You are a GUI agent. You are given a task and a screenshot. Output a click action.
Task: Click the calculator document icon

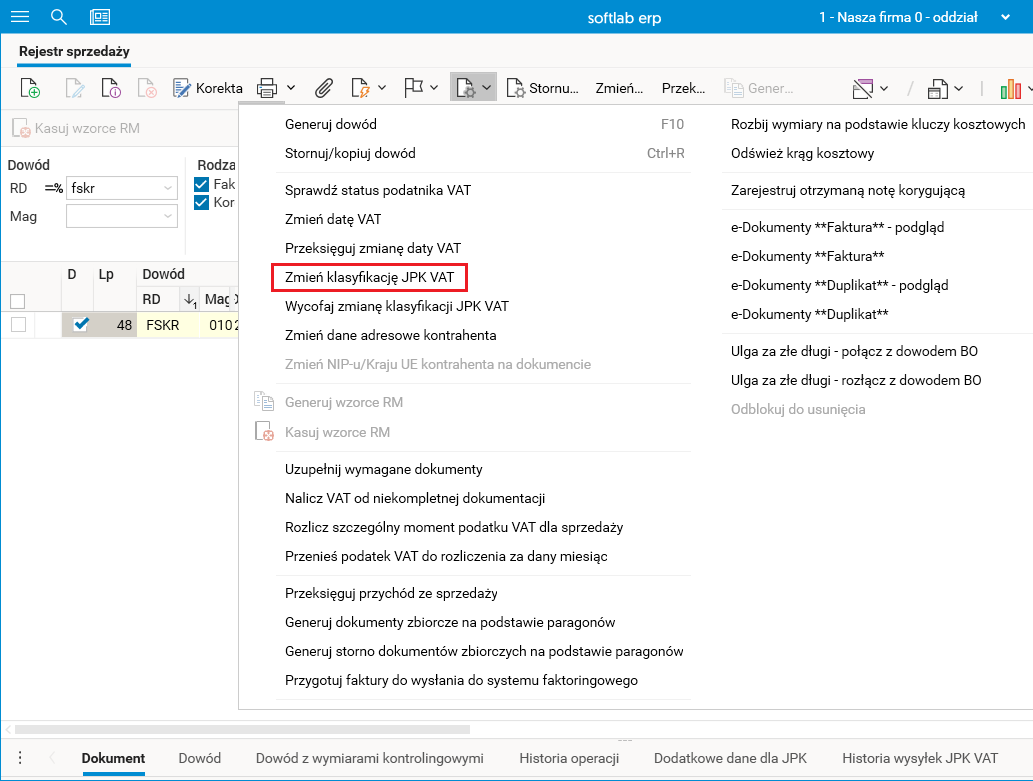point(937,88)
